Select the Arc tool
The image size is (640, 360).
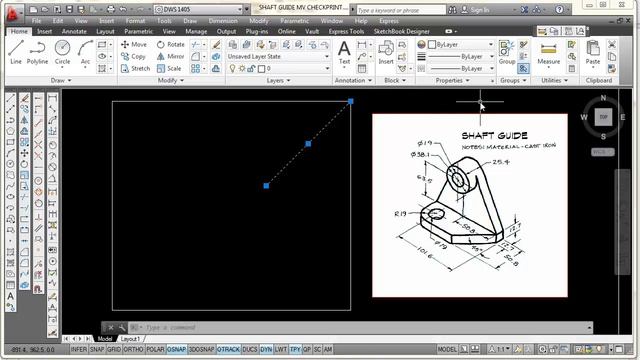pos(85,53)
